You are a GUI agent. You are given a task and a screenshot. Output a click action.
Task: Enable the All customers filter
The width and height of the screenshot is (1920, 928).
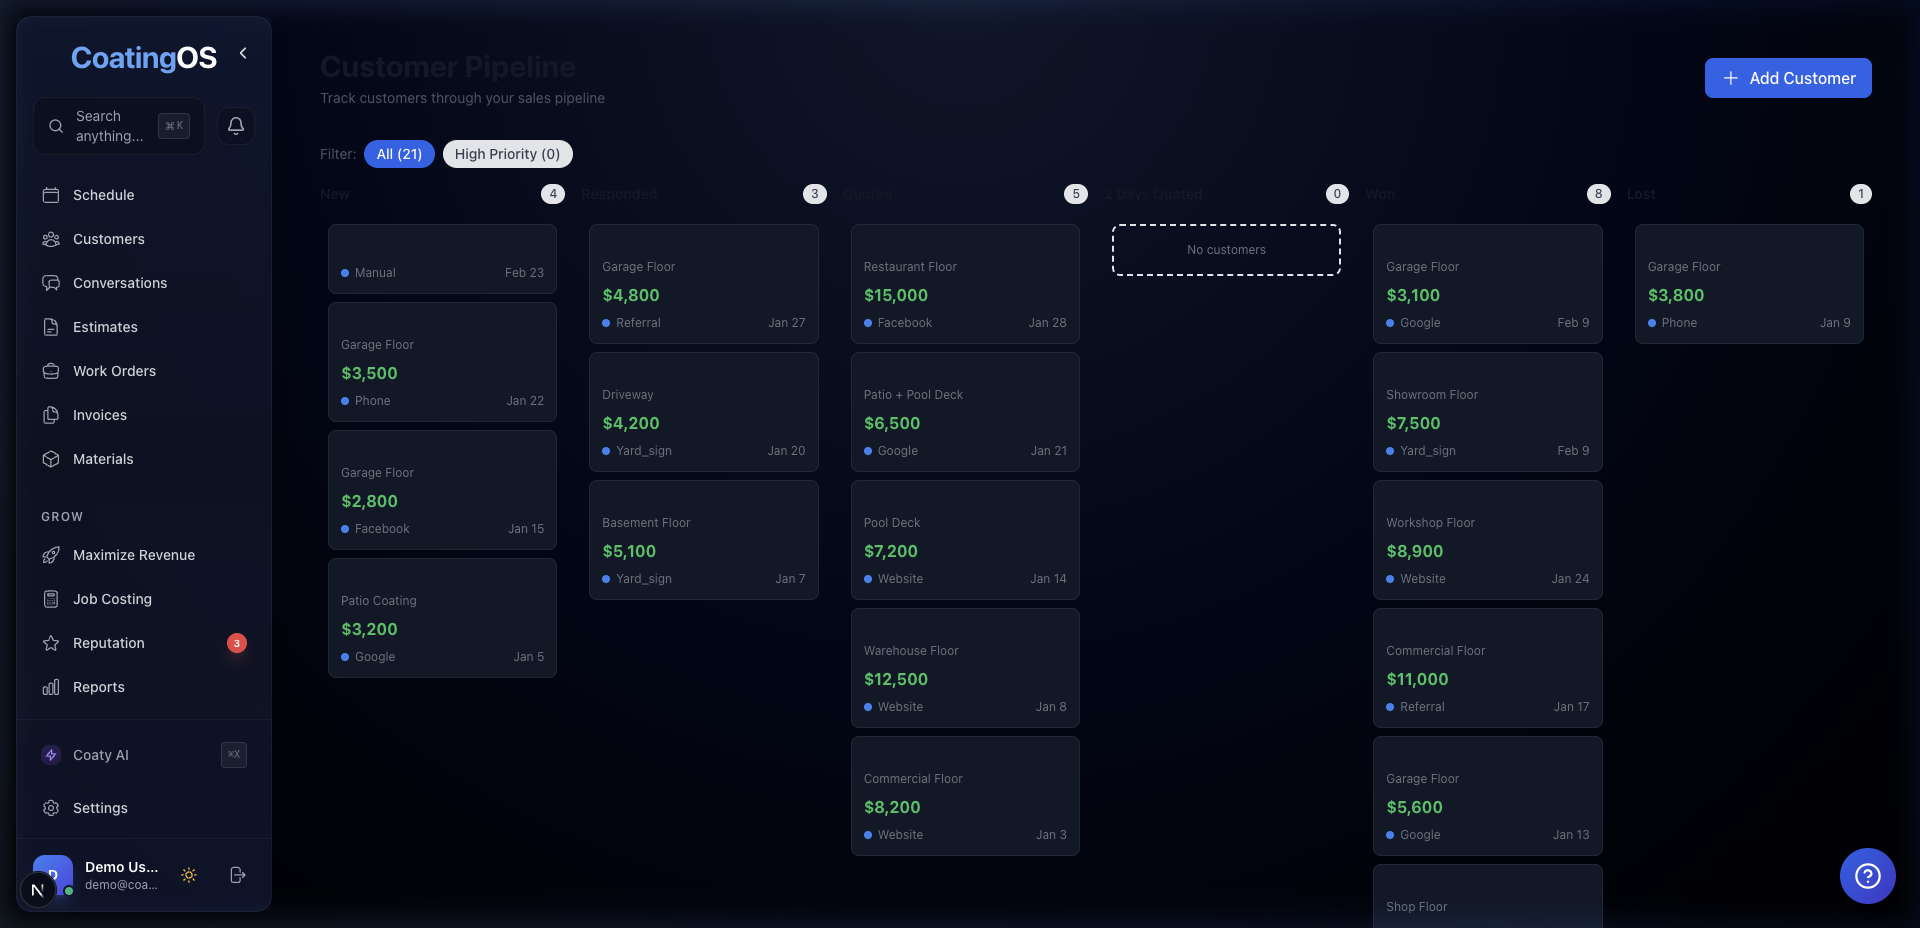point(399,154)
